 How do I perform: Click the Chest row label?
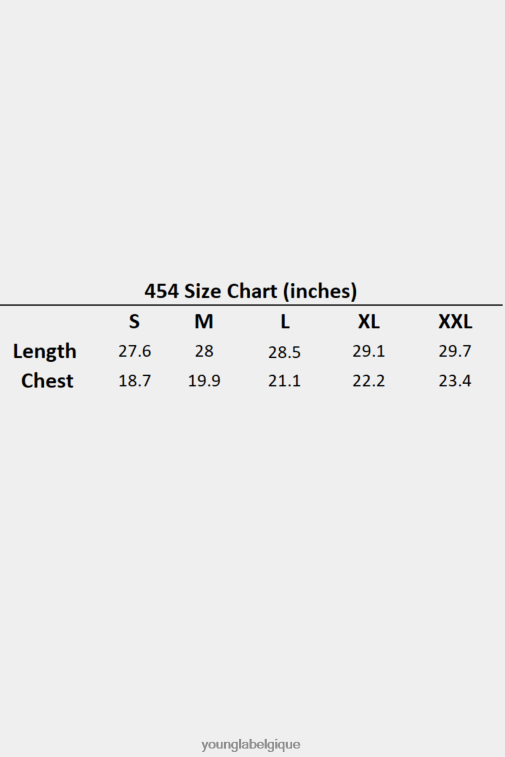47,381
